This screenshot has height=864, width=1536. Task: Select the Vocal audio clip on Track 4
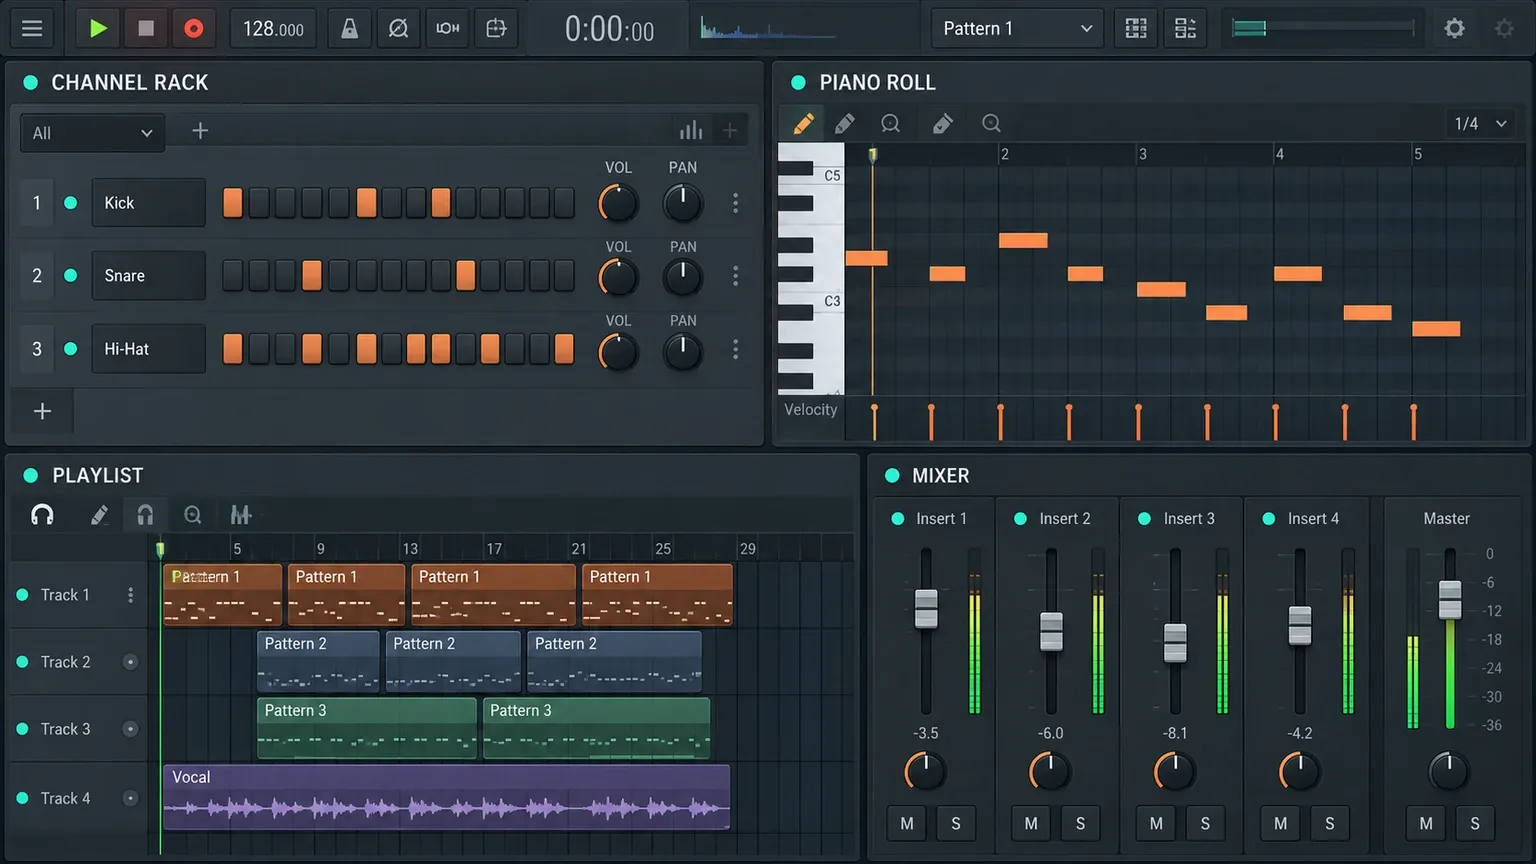click(446, 797)
